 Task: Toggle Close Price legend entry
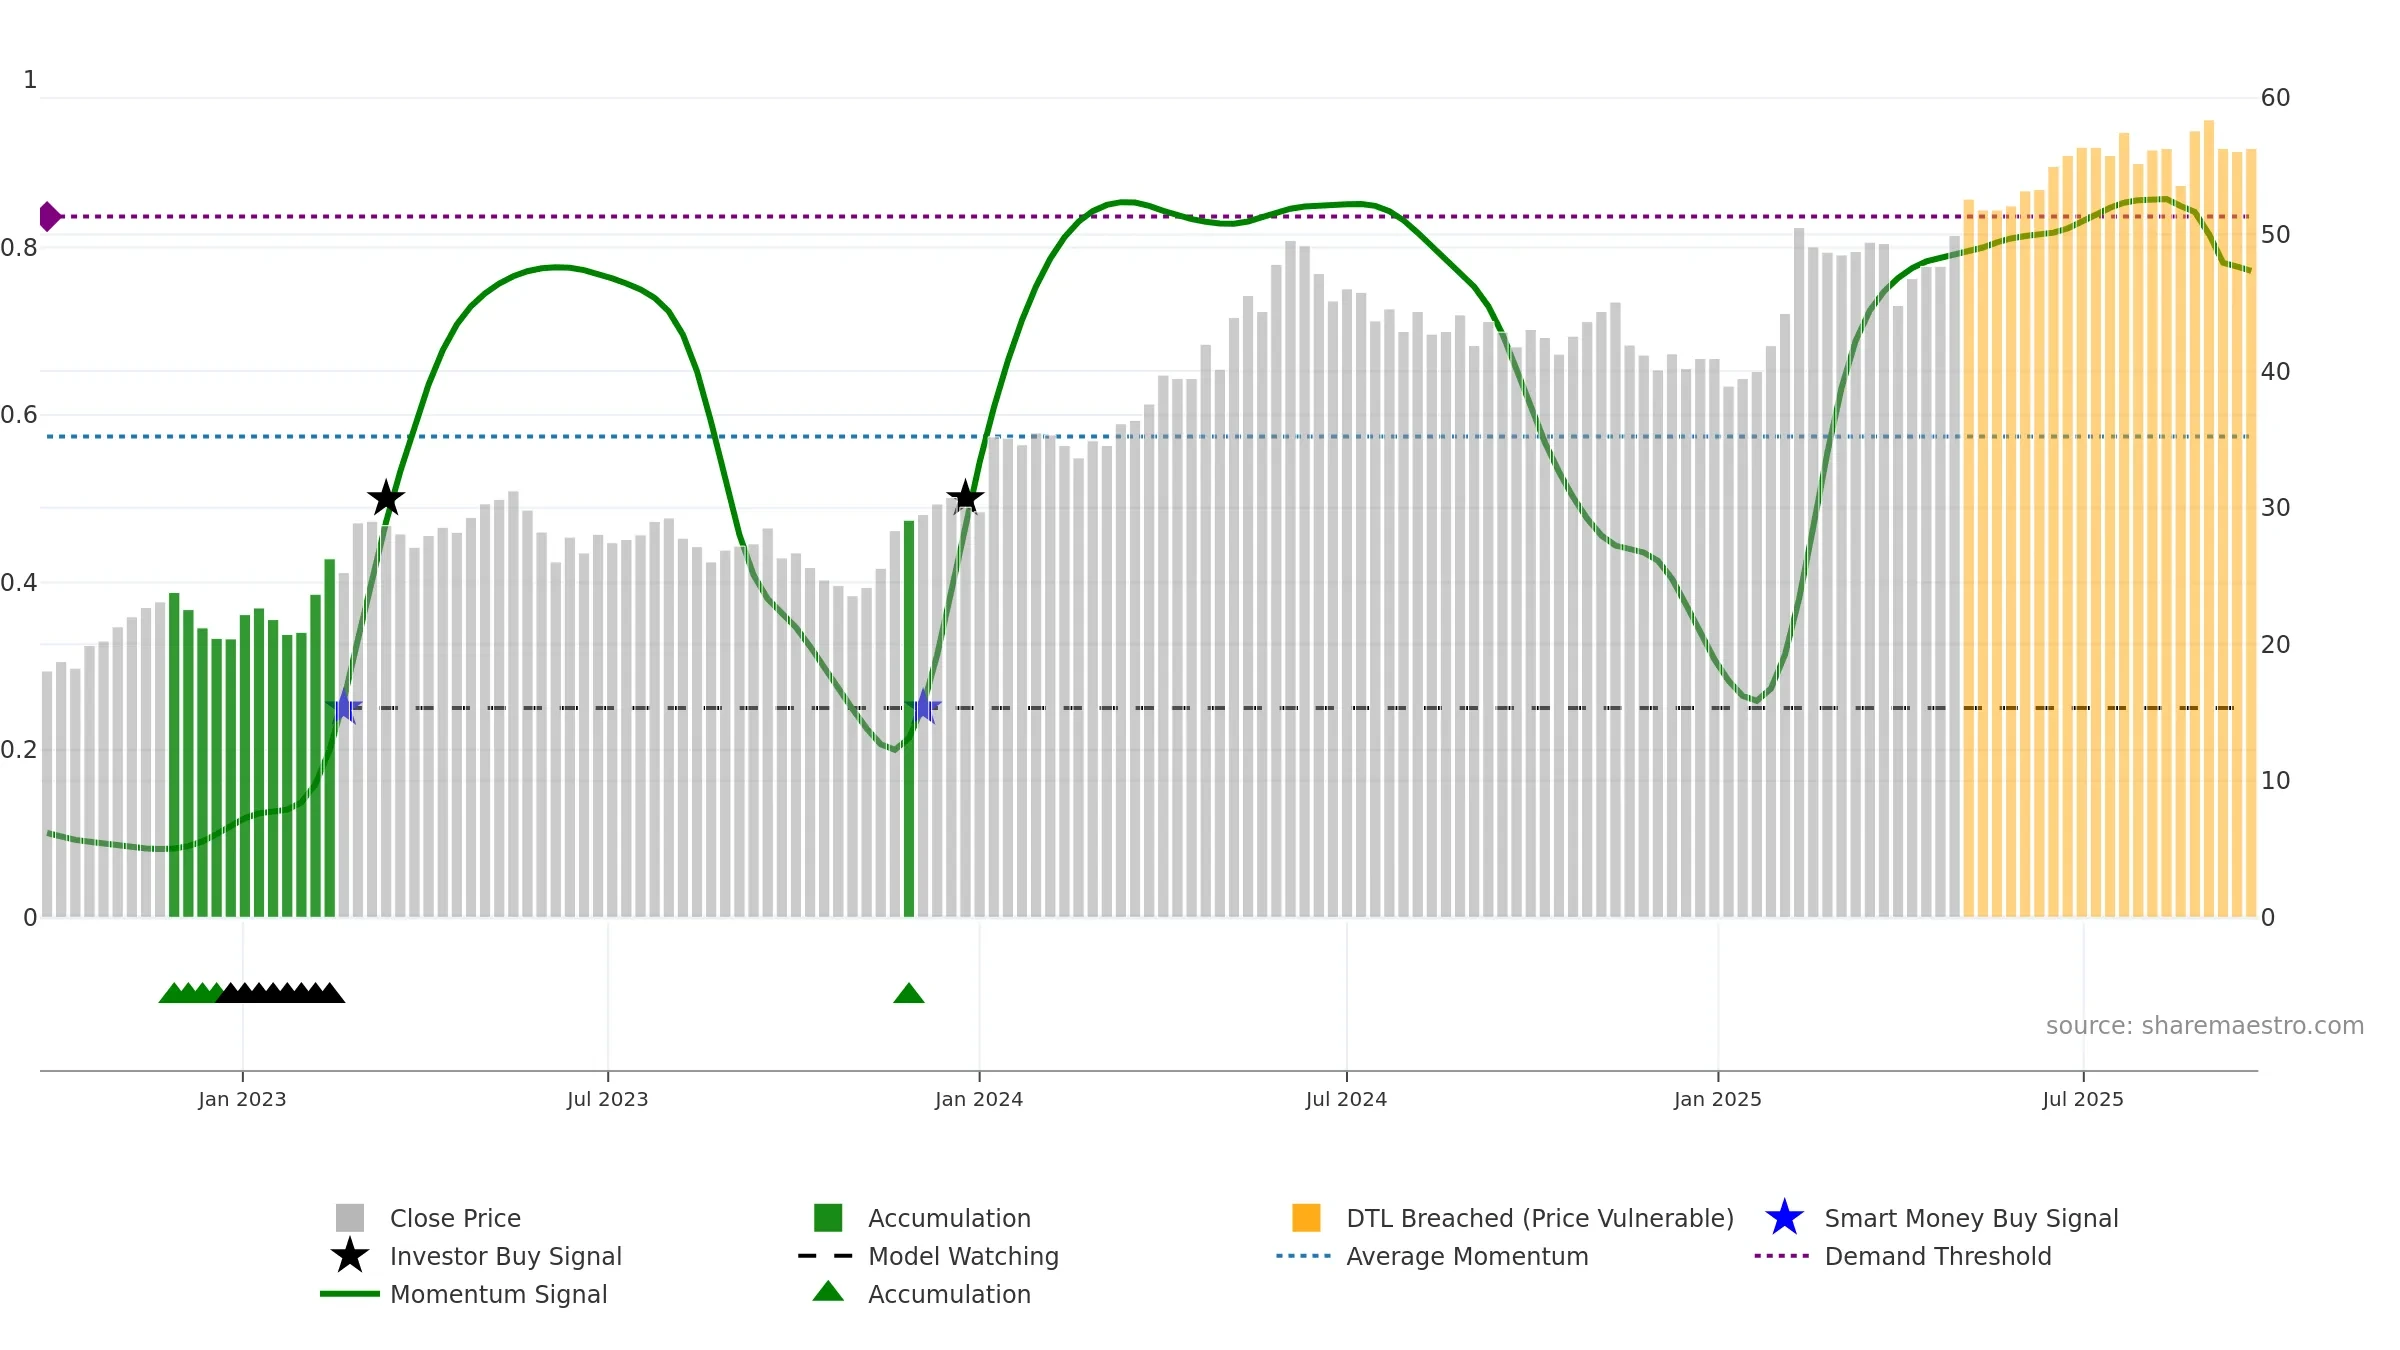(x=455, y=1218)
